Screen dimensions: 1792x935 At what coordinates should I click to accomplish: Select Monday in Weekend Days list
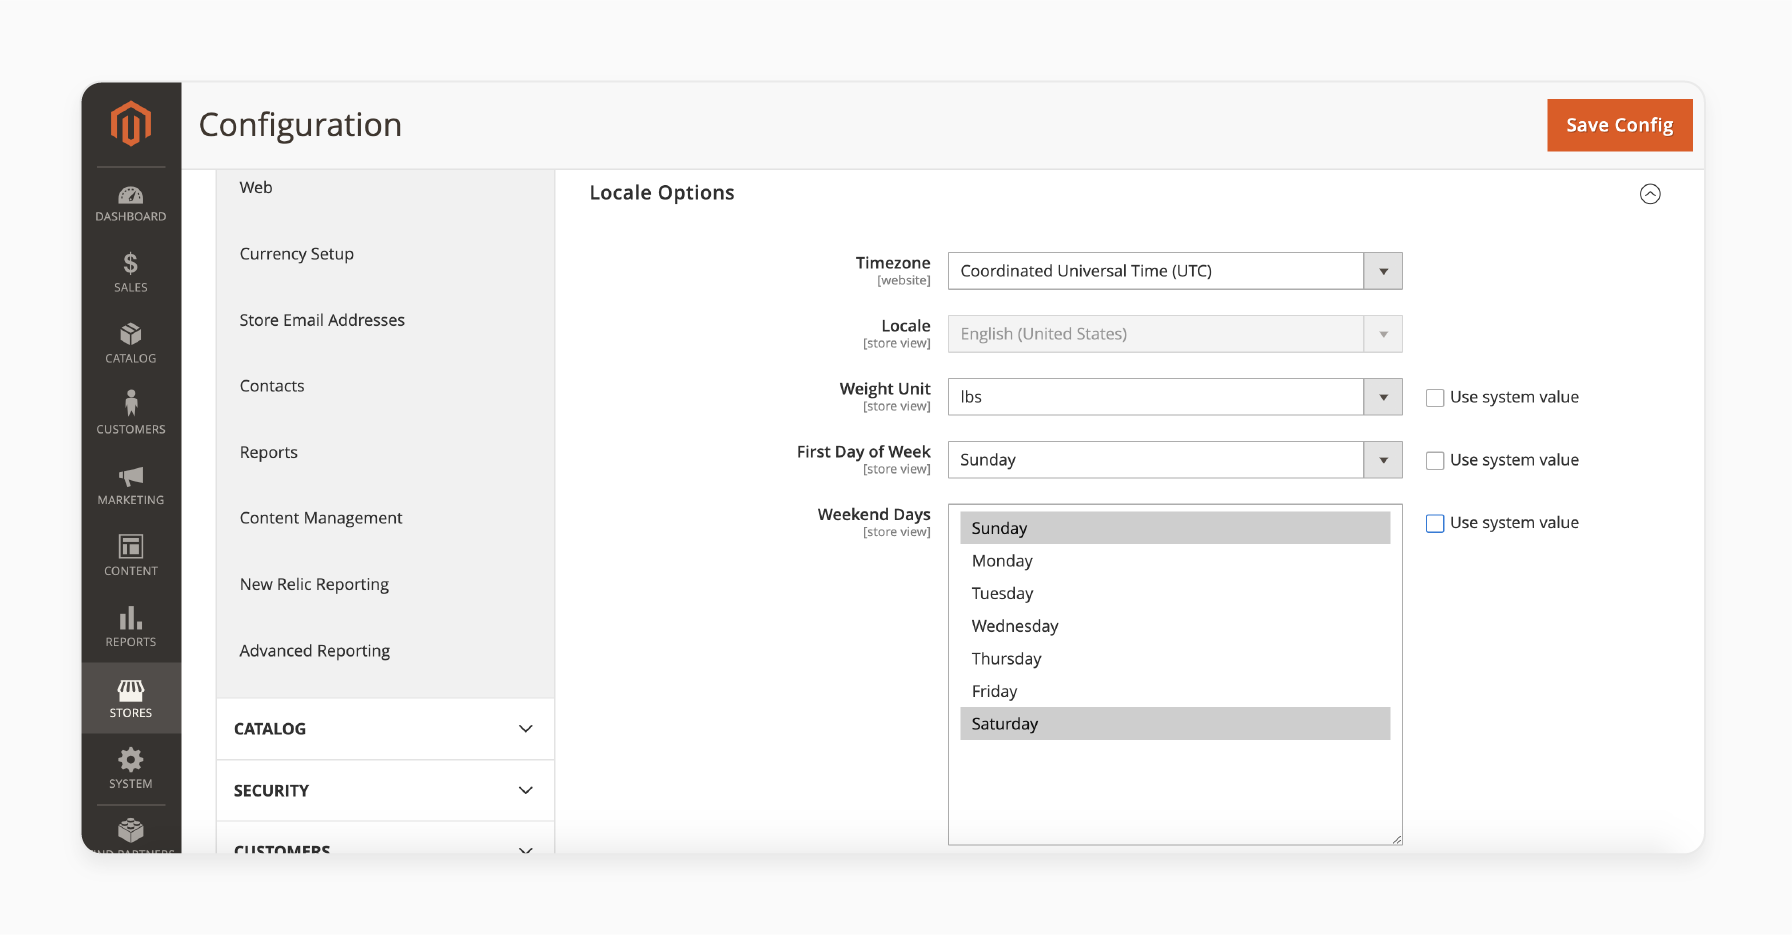1175,561
